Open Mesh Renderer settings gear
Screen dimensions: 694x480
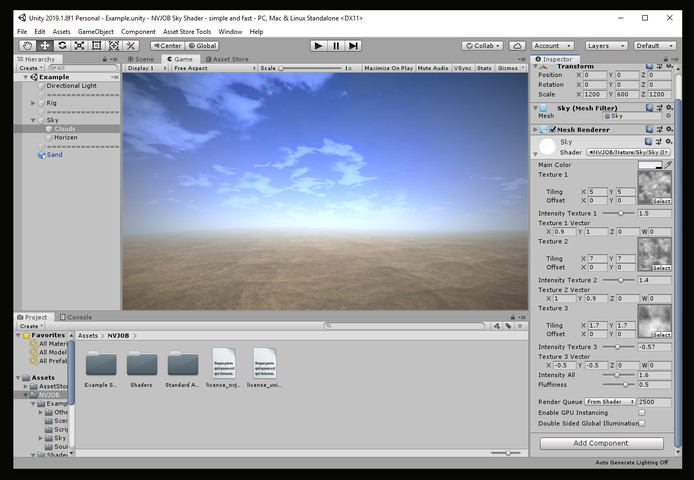click(669, 129)
